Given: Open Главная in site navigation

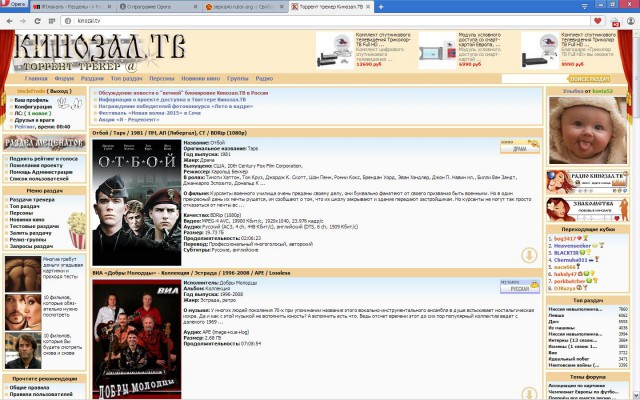Looking at the screenshot, I should (36, 78).
